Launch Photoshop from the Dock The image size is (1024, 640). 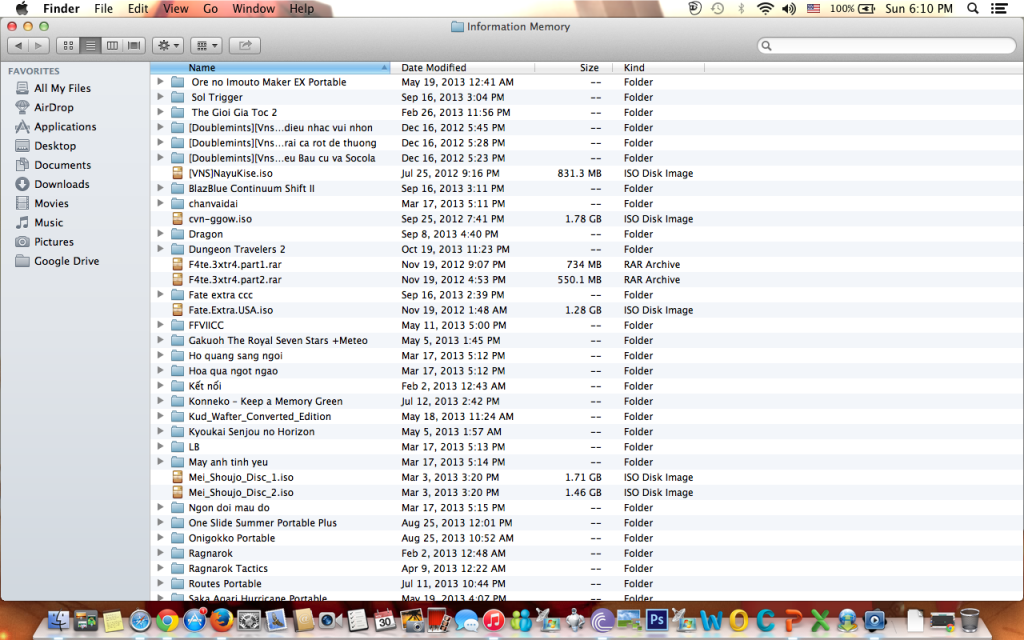point(656,619)
